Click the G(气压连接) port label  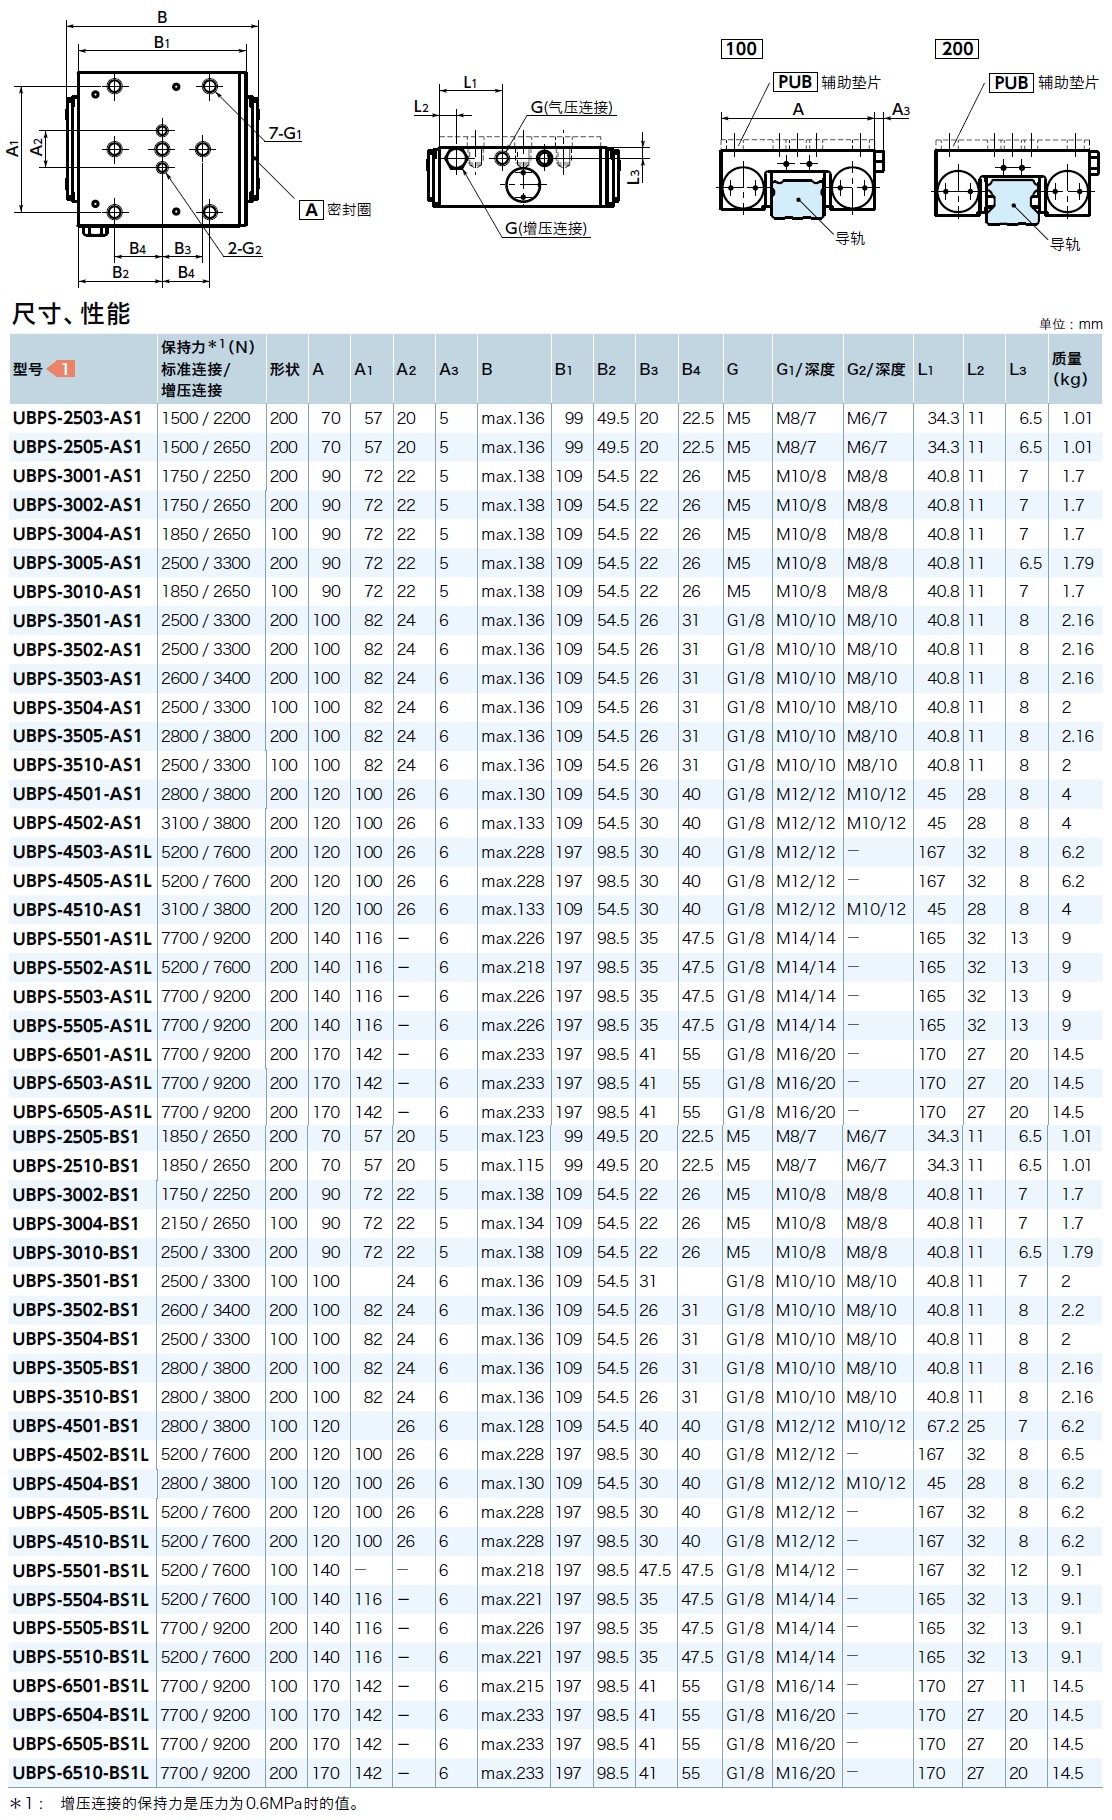tap(571, 107)
